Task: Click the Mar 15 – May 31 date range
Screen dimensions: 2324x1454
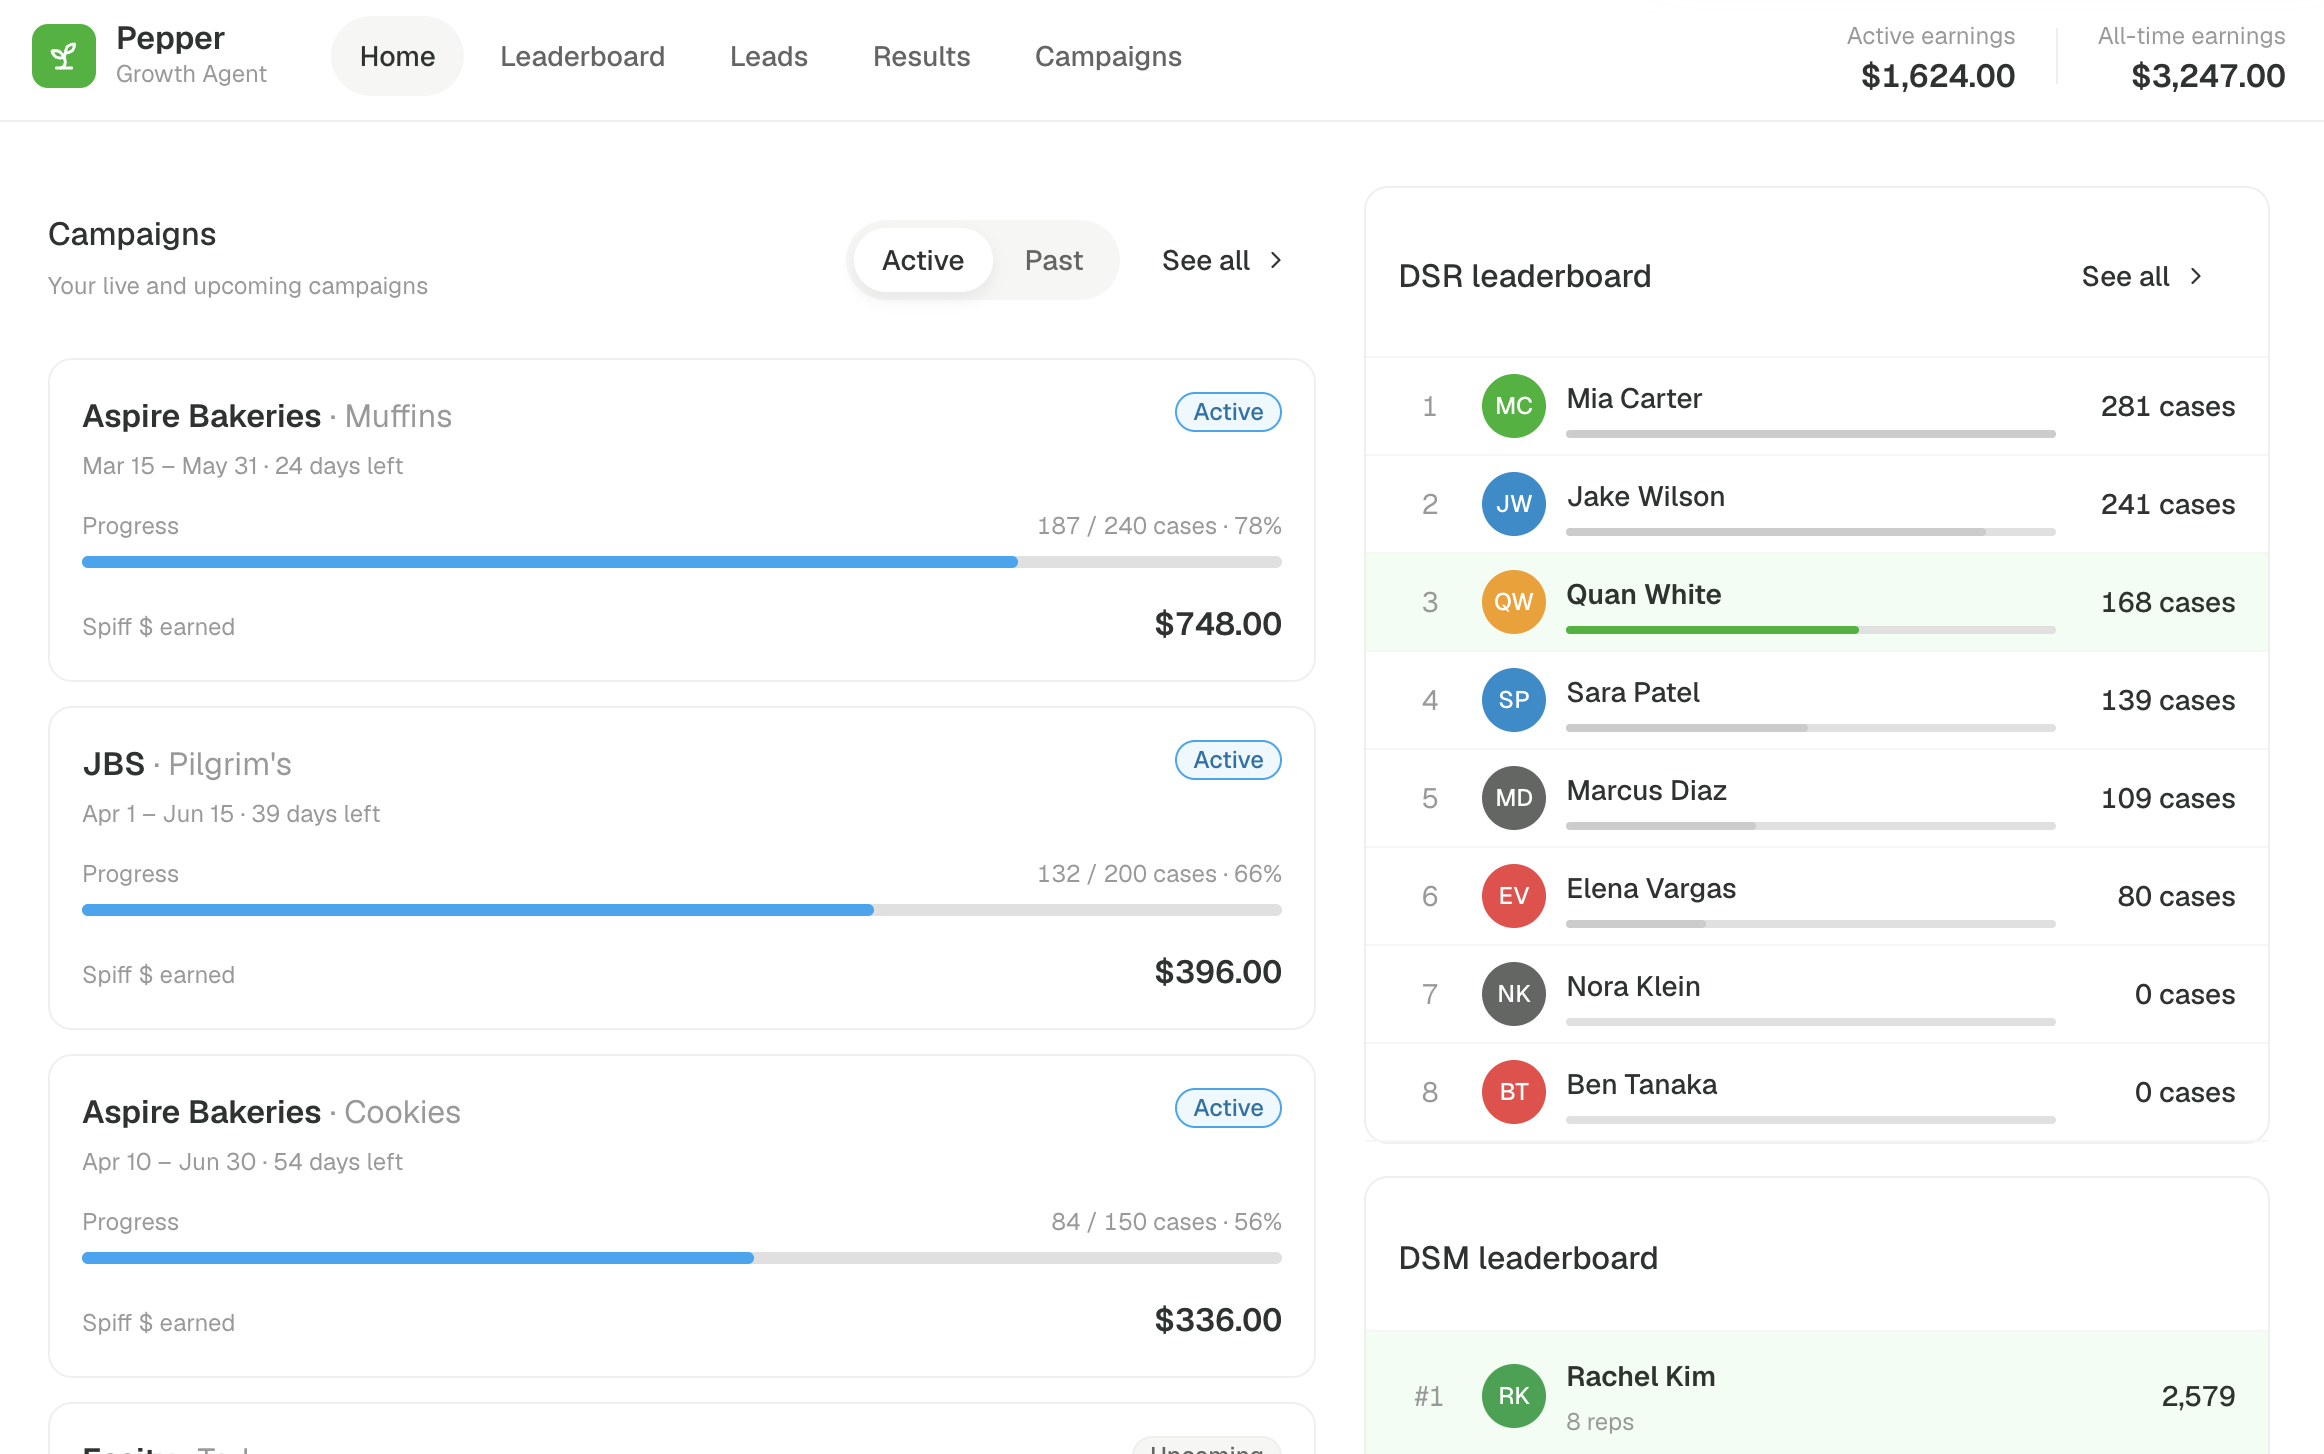Action: pos(169,466)
